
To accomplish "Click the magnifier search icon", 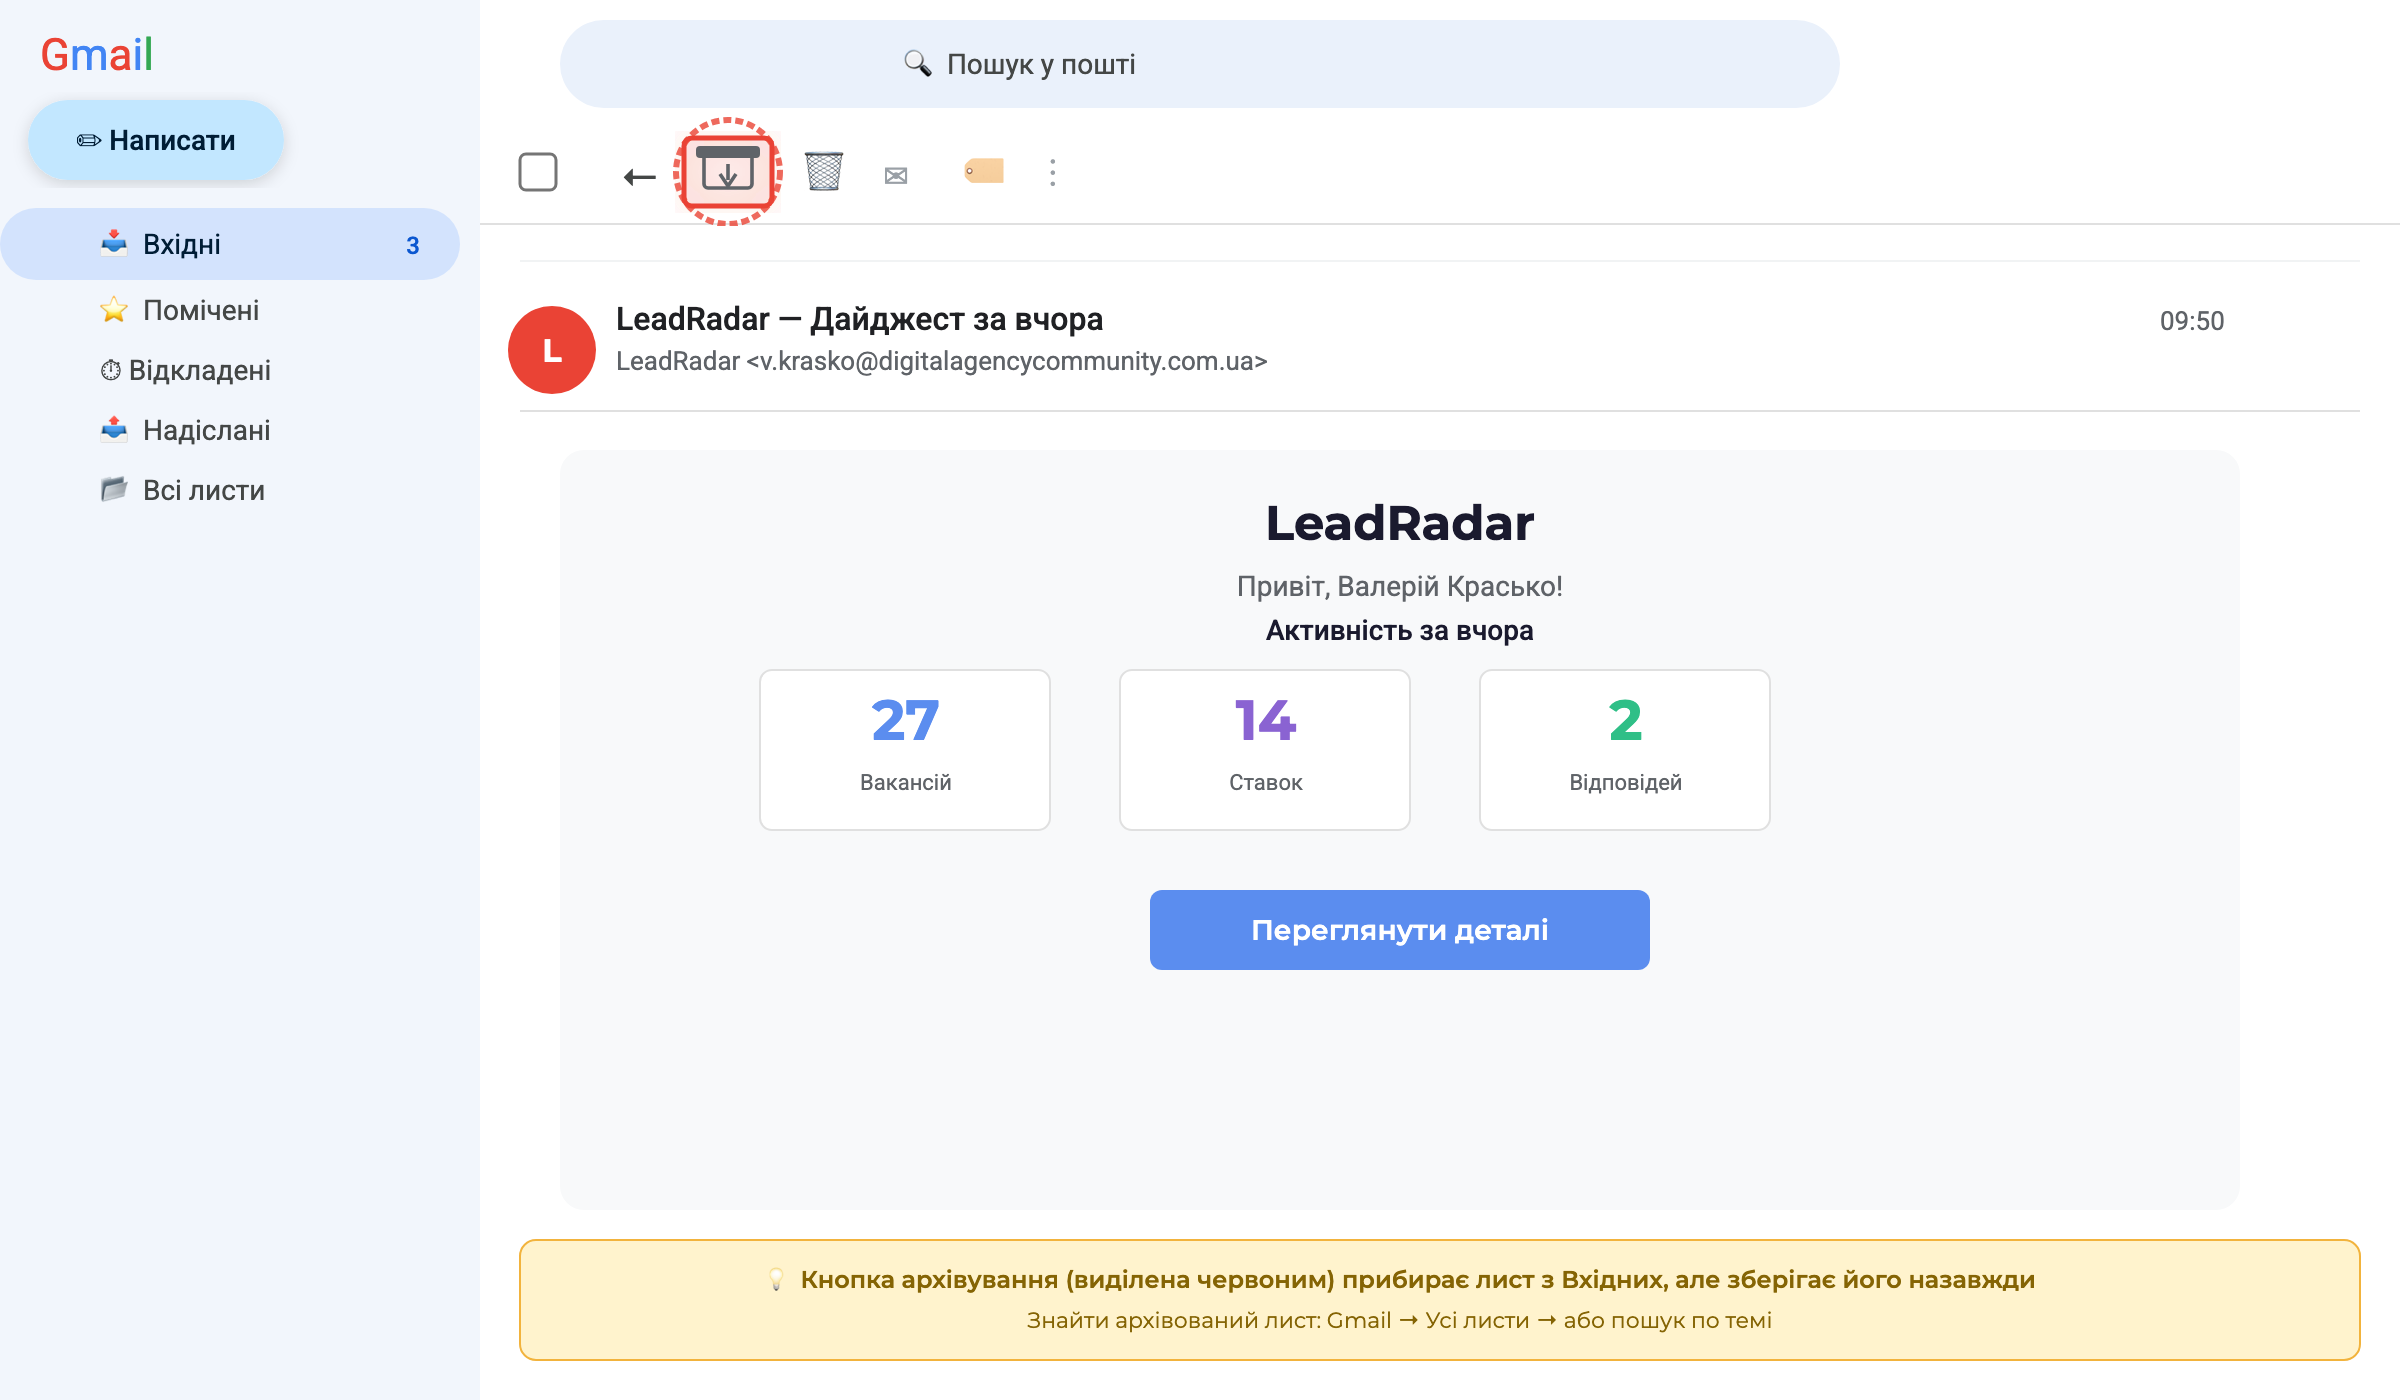I will (x=917, y=64).
